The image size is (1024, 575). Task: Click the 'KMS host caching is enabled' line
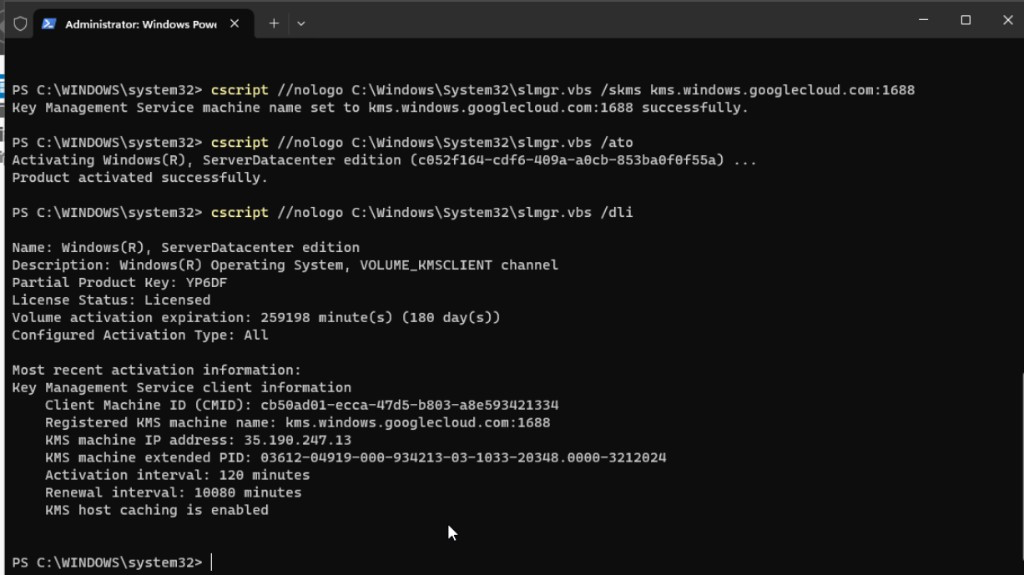157,510
